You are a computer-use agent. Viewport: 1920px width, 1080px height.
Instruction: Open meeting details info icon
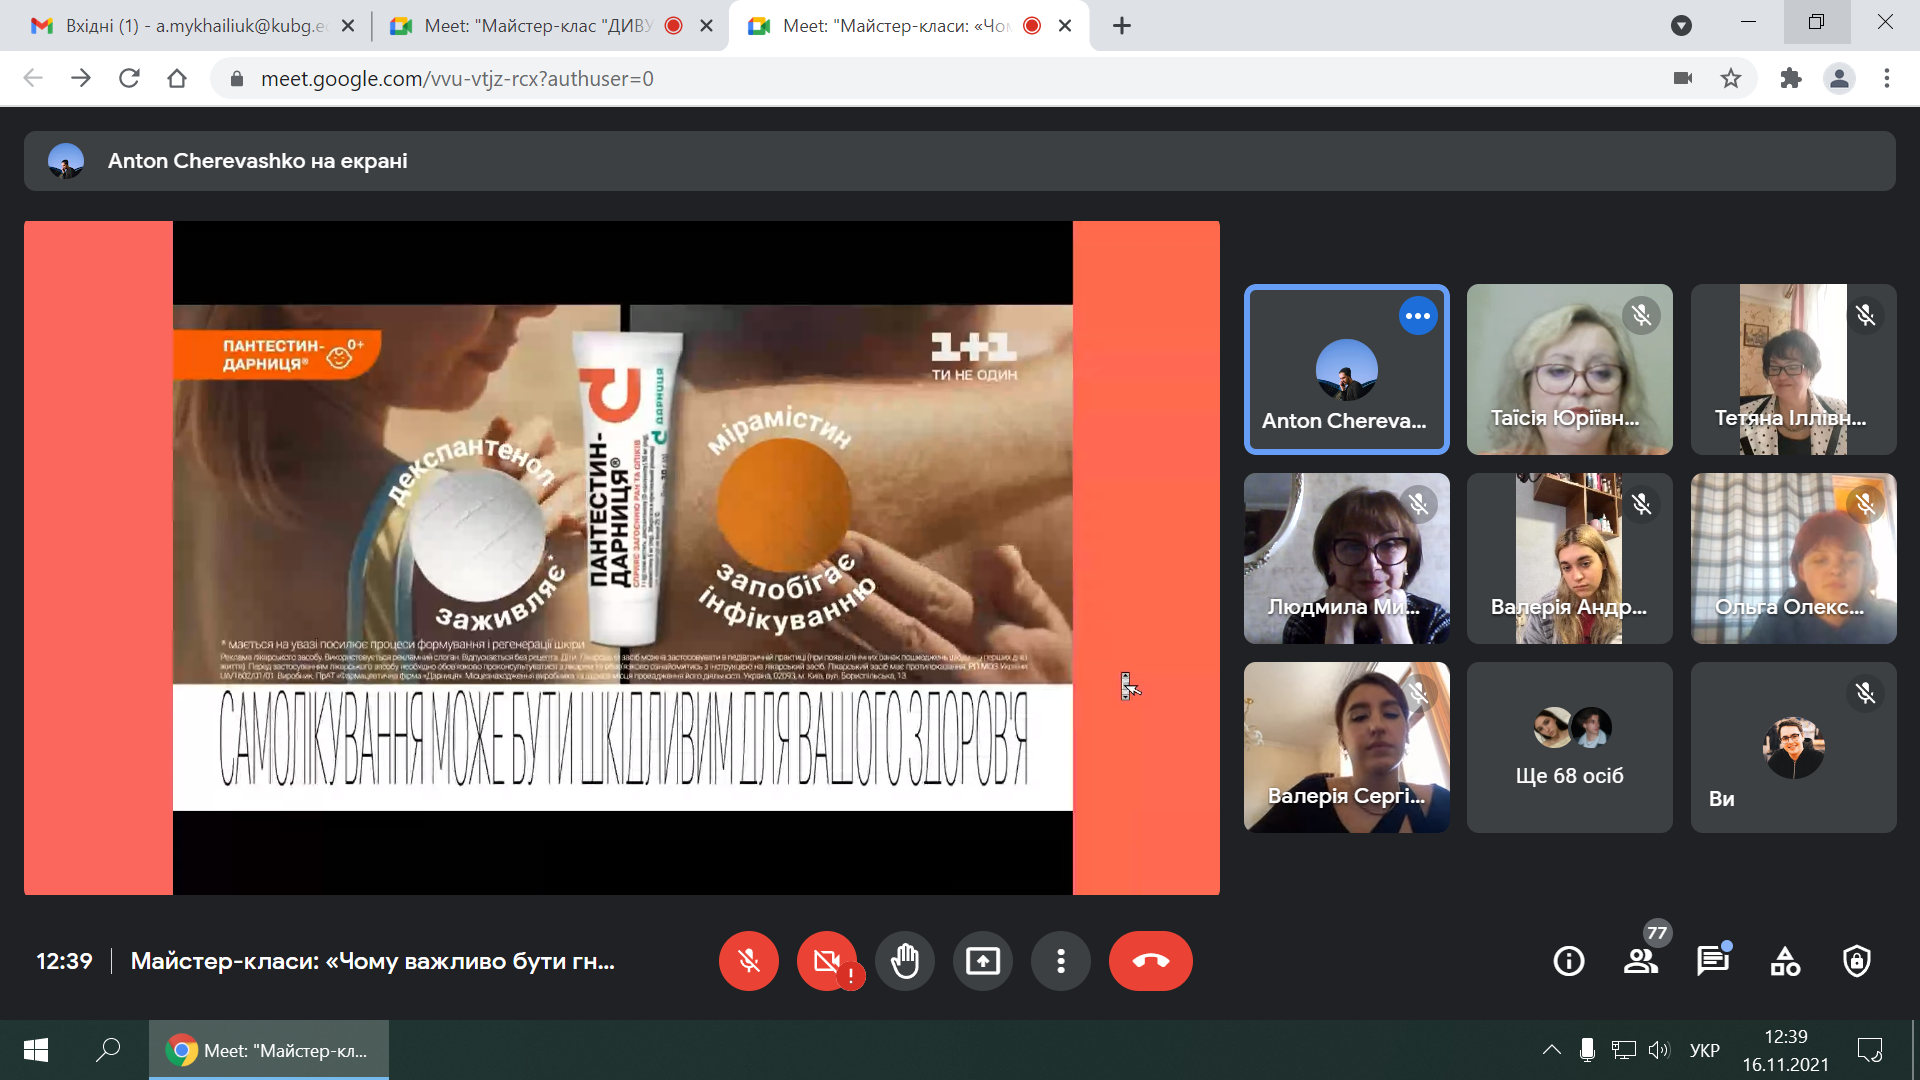pyautogui.click(x=1568, y=961)
